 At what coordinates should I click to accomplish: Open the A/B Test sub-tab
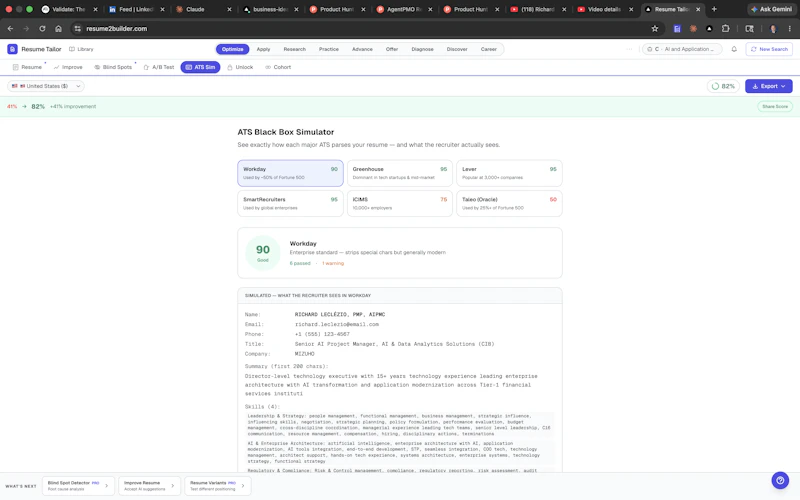point(159,67)
